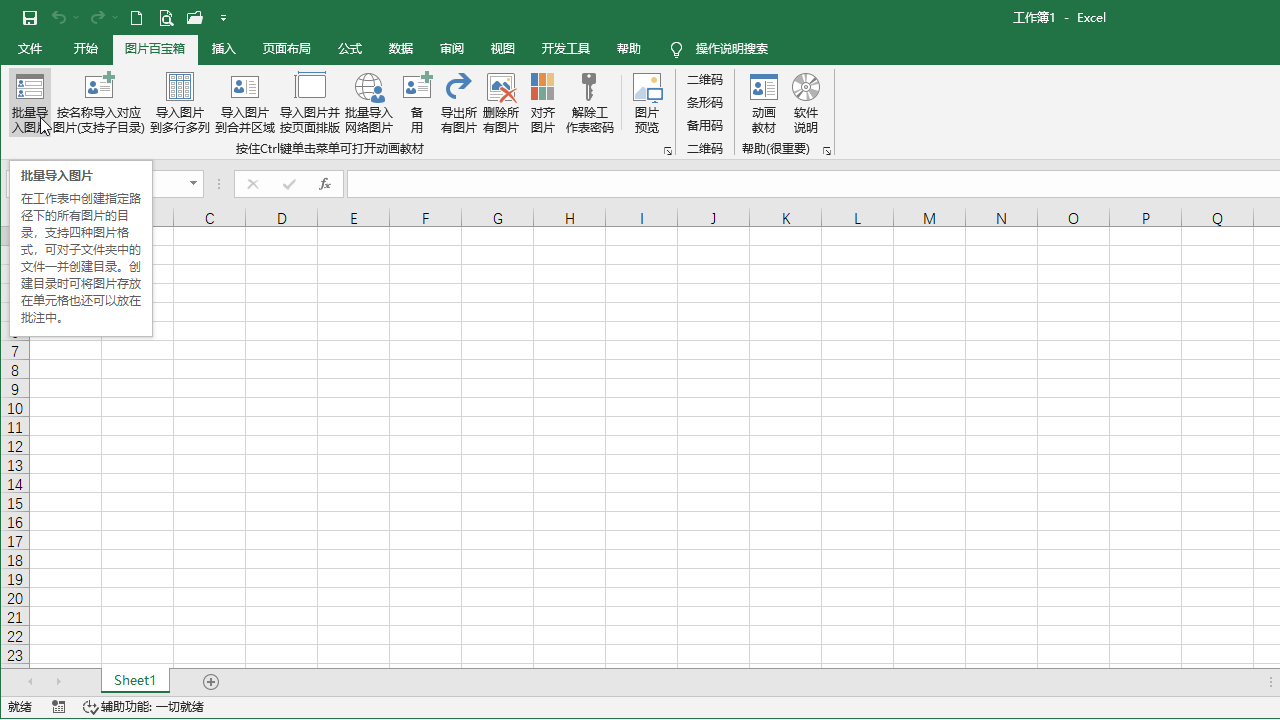The width and height of the screenshot is (1280, 720).
Task: Click the 条形码 button
Action: tap(704, 103)
